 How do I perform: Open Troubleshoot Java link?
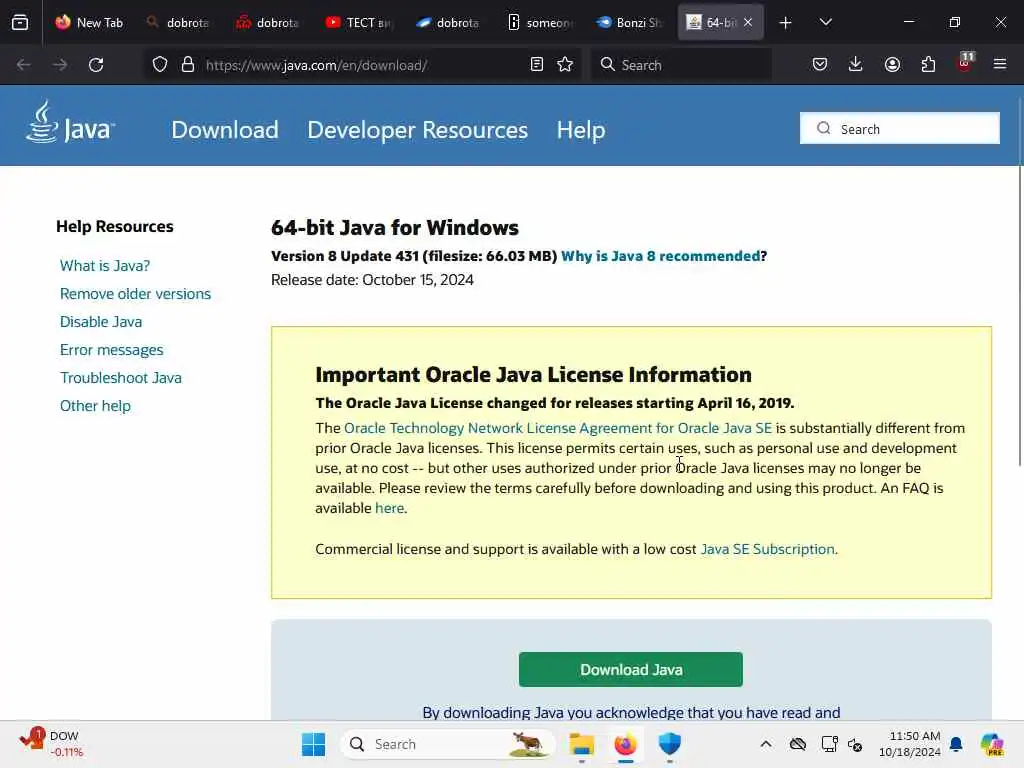click(121, 378)
